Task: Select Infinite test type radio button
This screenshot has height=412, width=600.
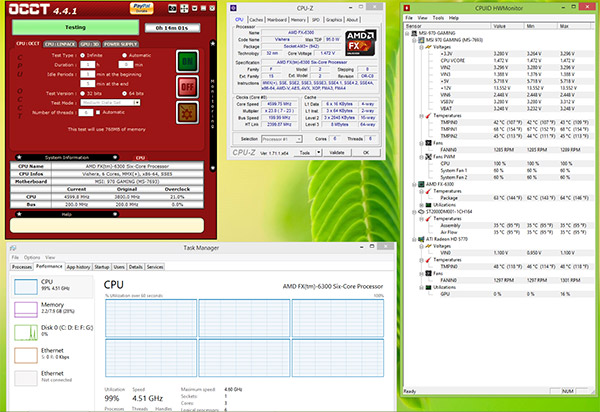Action: click(x=82, y=55)
